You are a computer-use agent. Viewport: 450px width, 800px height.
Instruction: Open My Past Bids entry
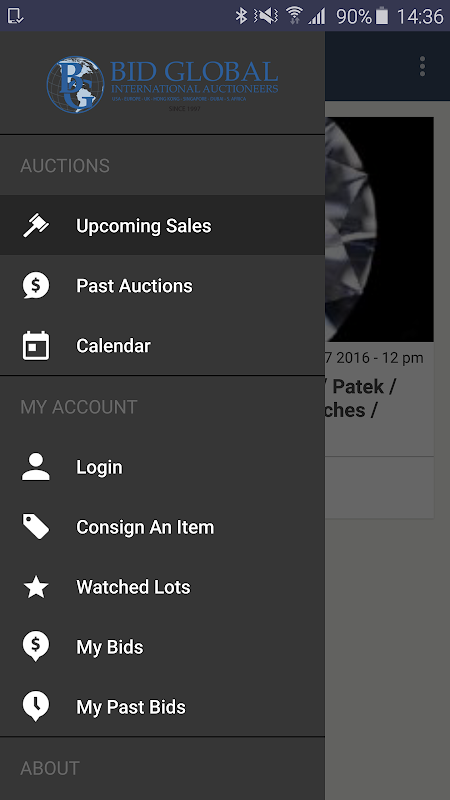[x=162, y=707]
